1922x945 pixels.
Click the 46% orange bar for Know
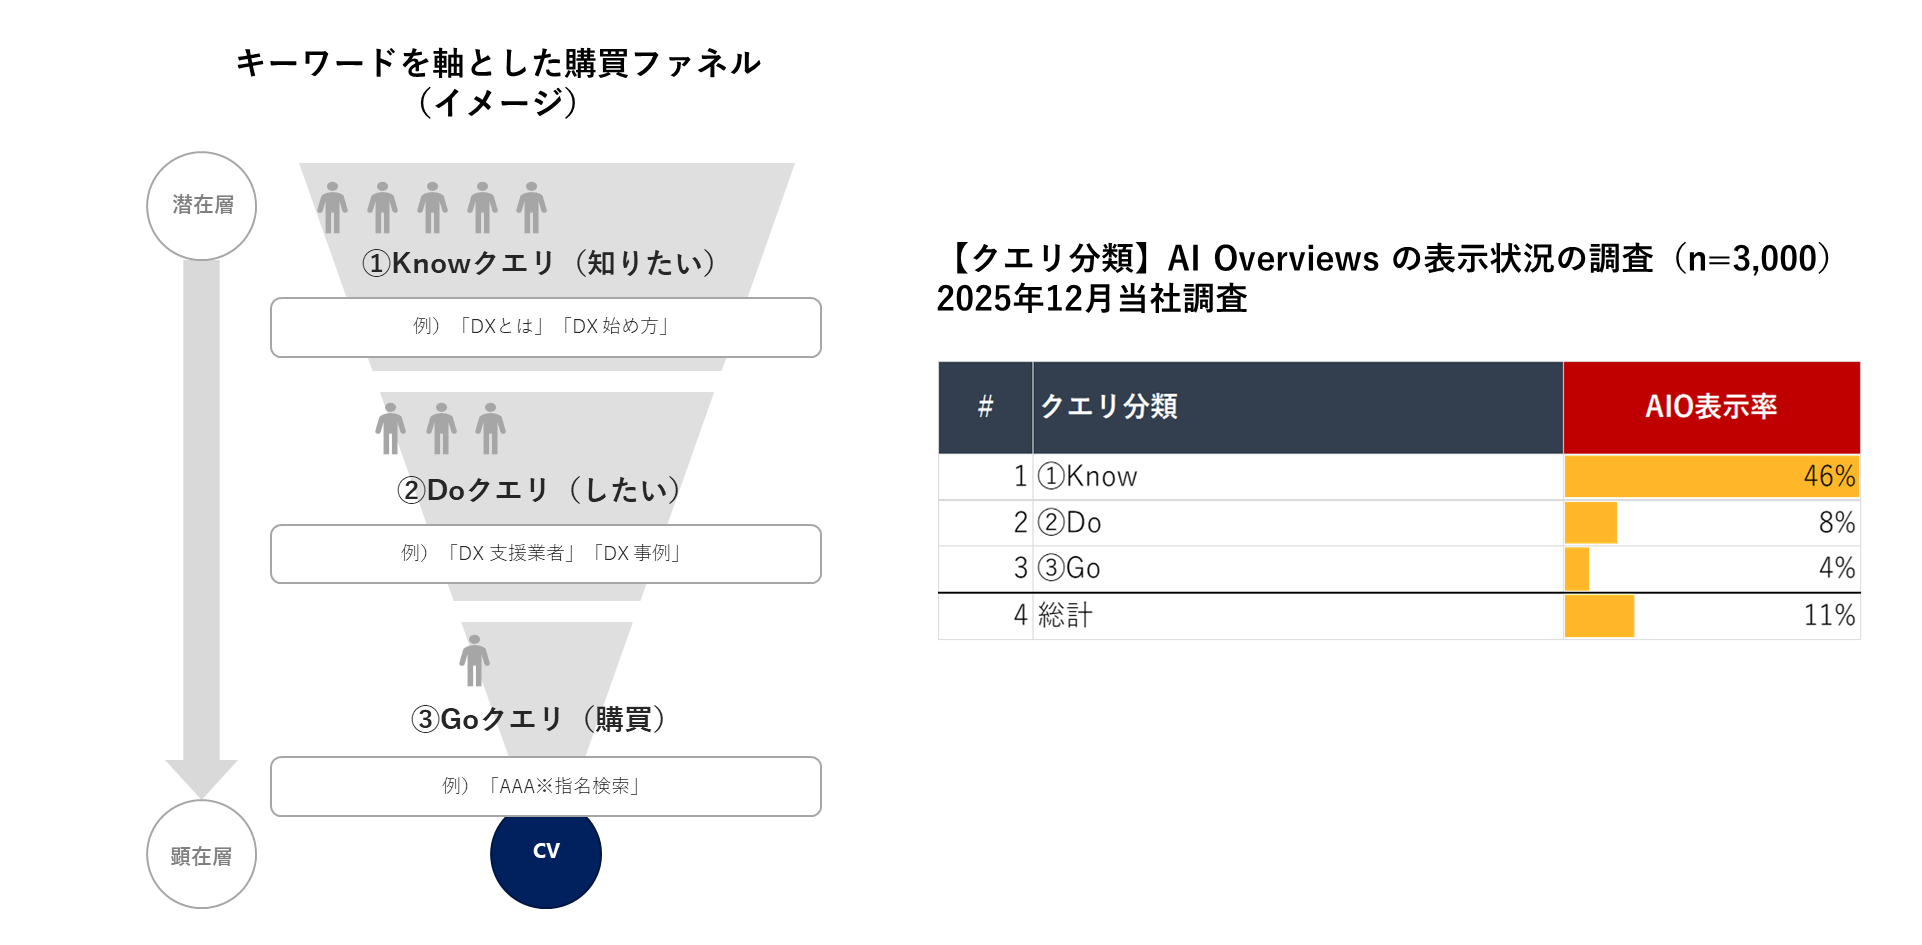pos(1710,477)
